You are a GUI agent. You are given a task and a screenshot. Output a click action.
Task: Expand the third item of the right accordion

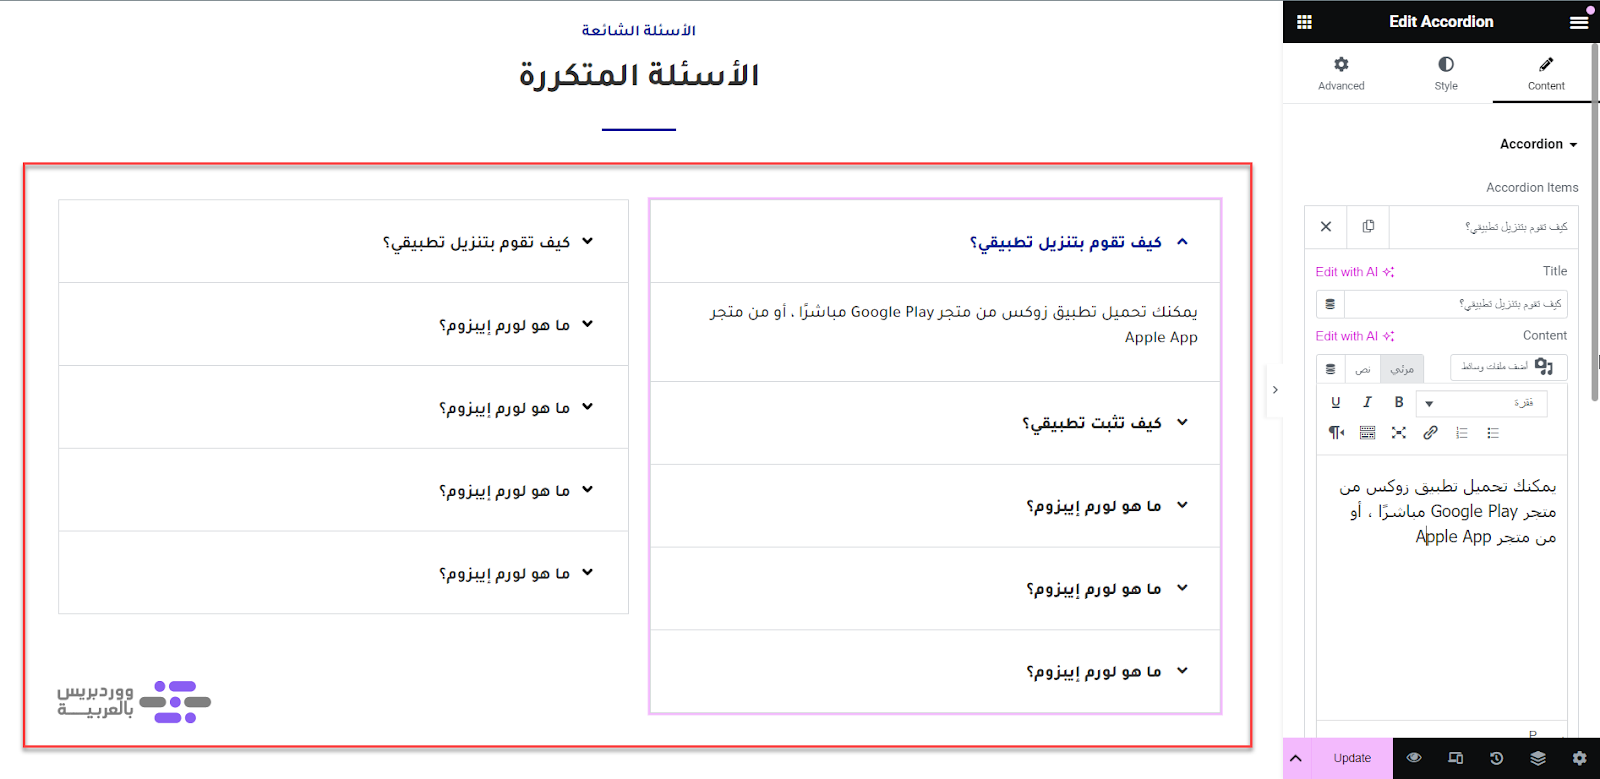tap(936, 506)
